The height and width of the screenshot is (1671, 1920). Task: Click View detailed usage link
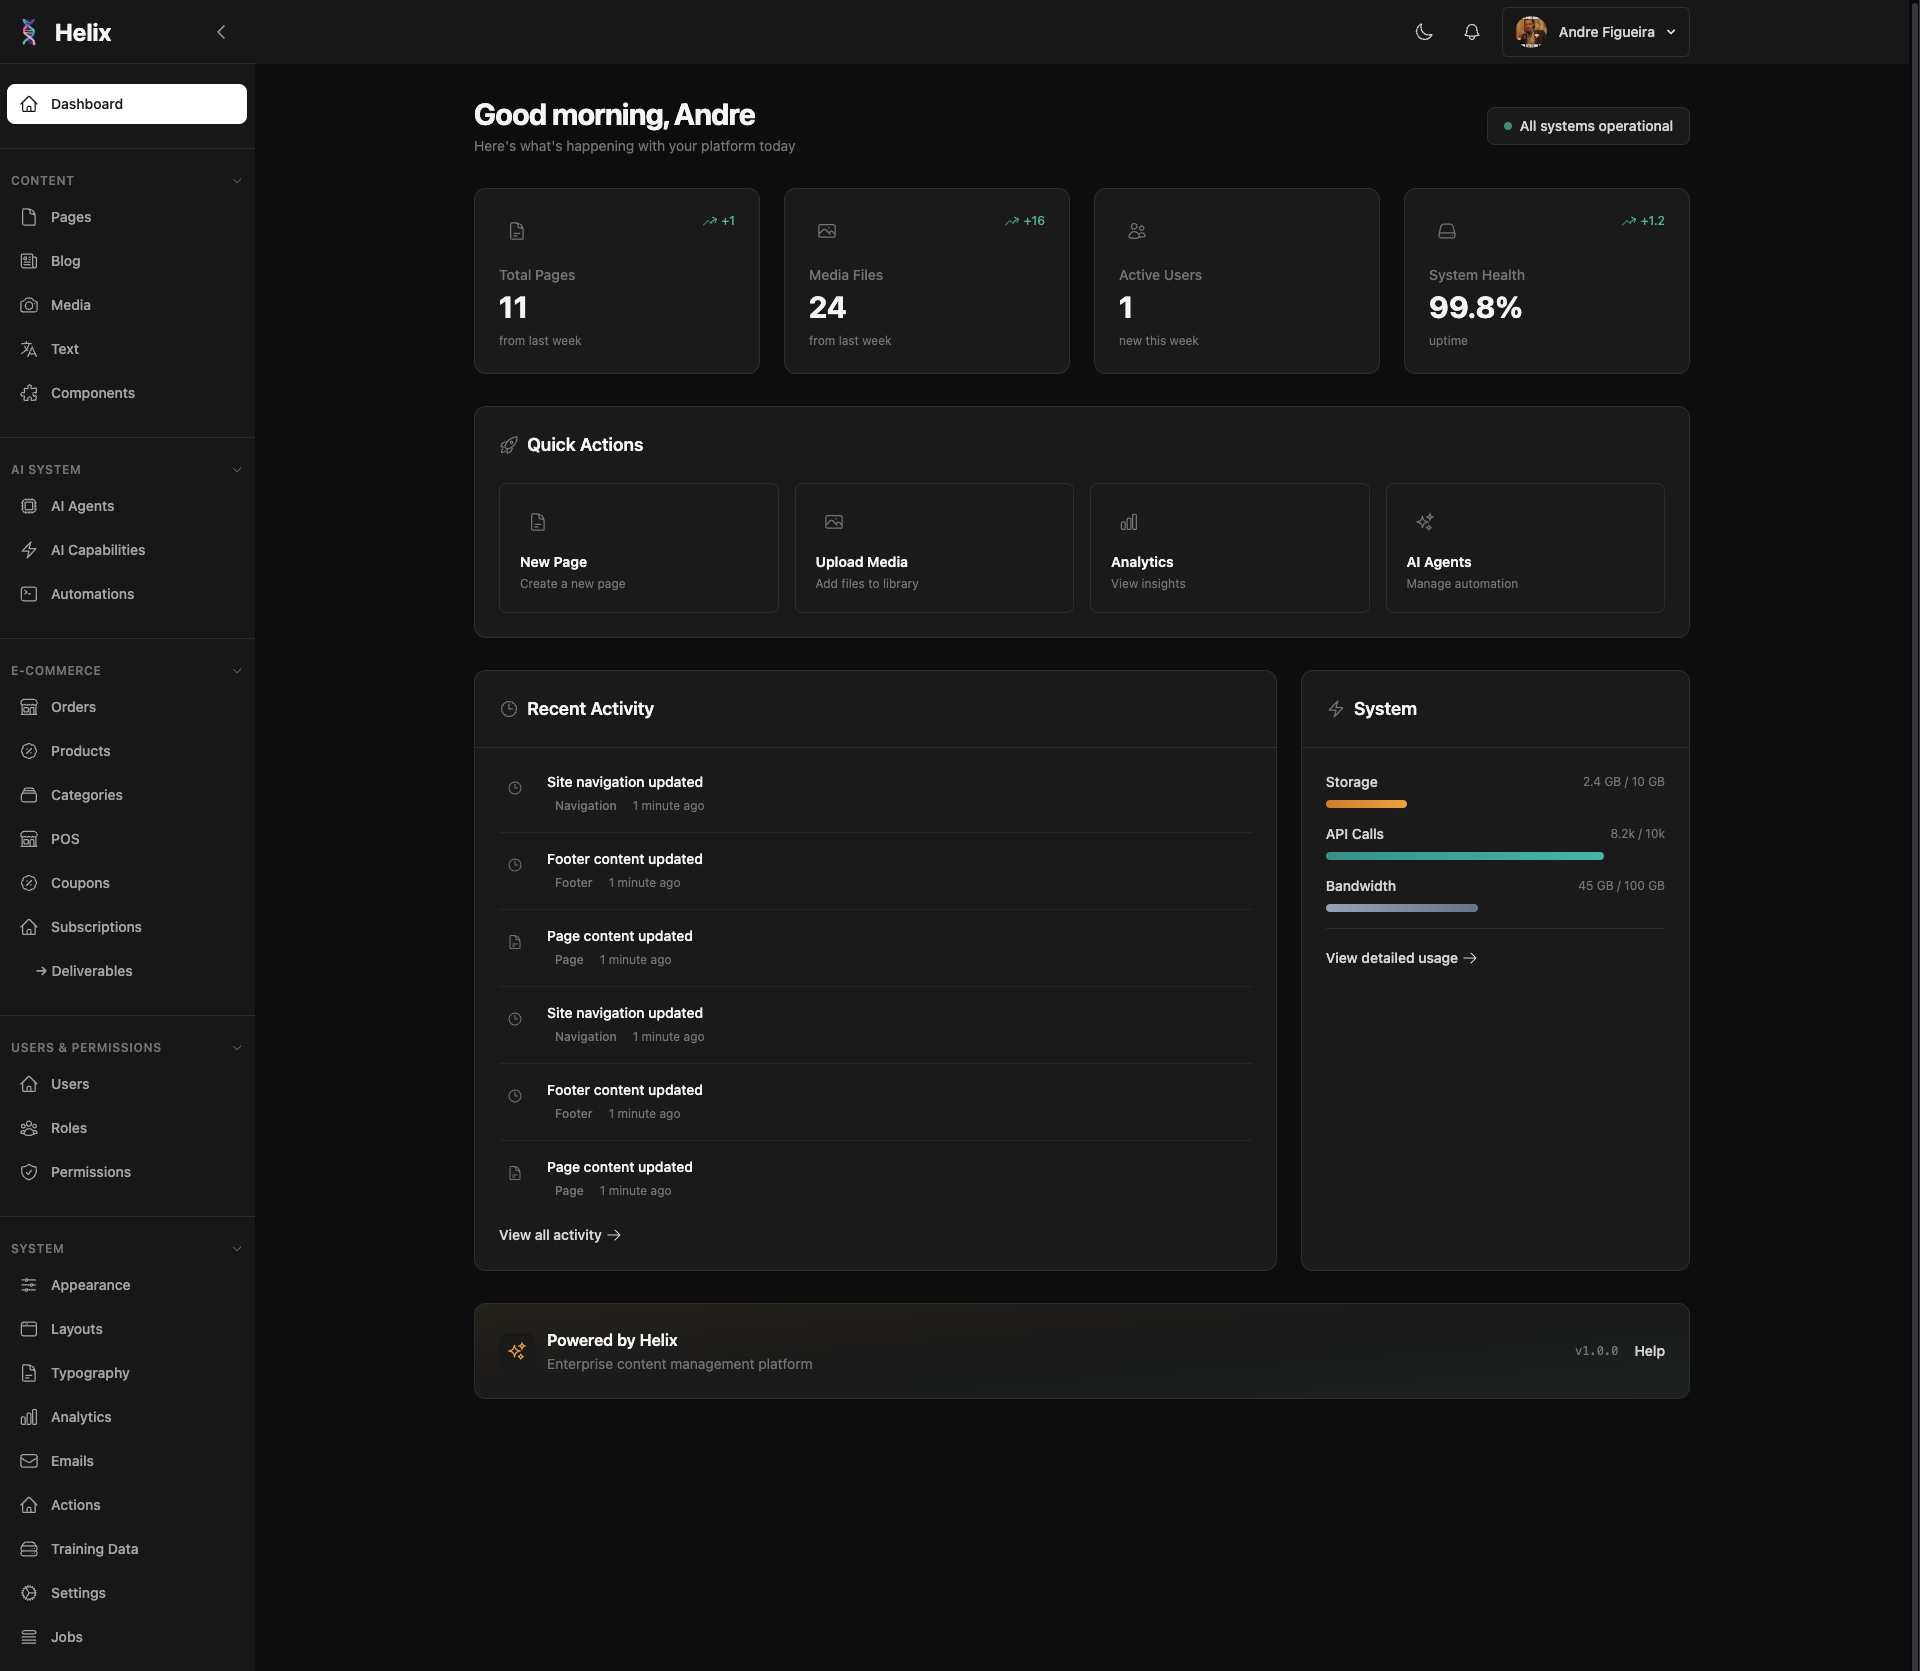[x=1401, y=958]
